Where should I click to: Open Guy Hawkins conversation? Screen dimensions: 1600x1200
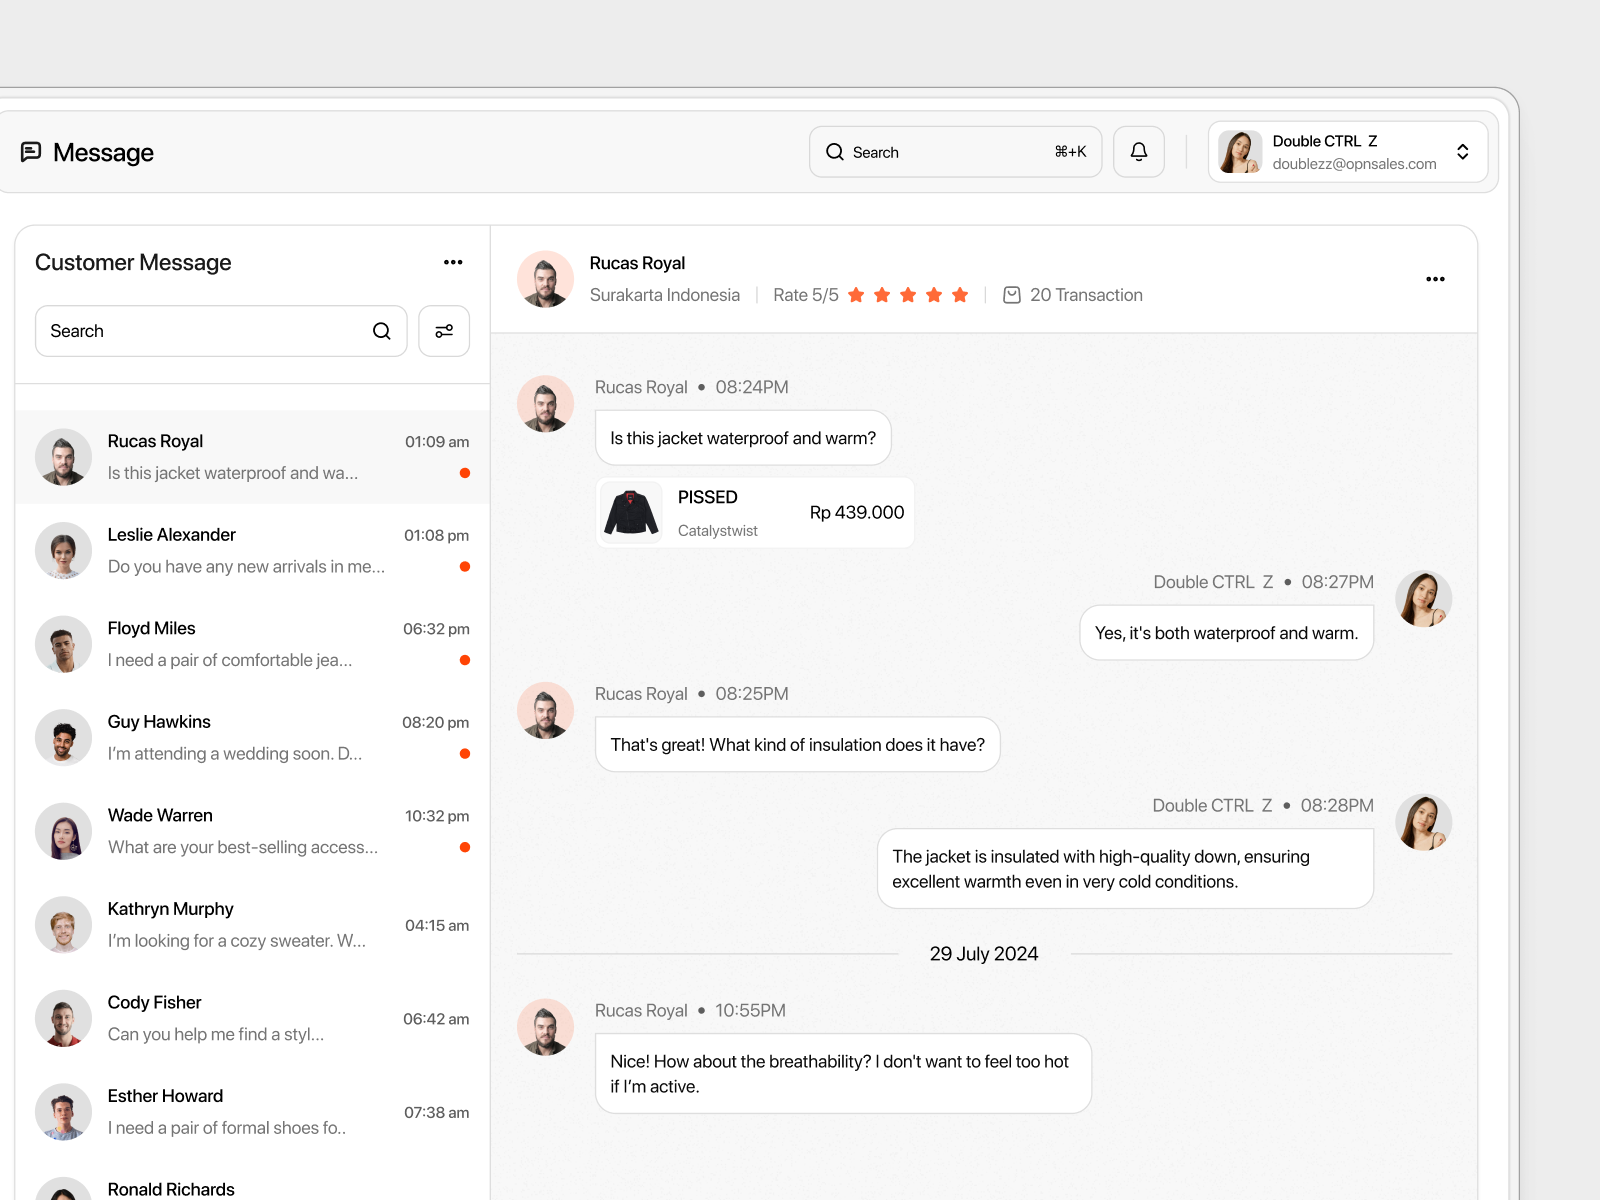(x=252, y=738)
